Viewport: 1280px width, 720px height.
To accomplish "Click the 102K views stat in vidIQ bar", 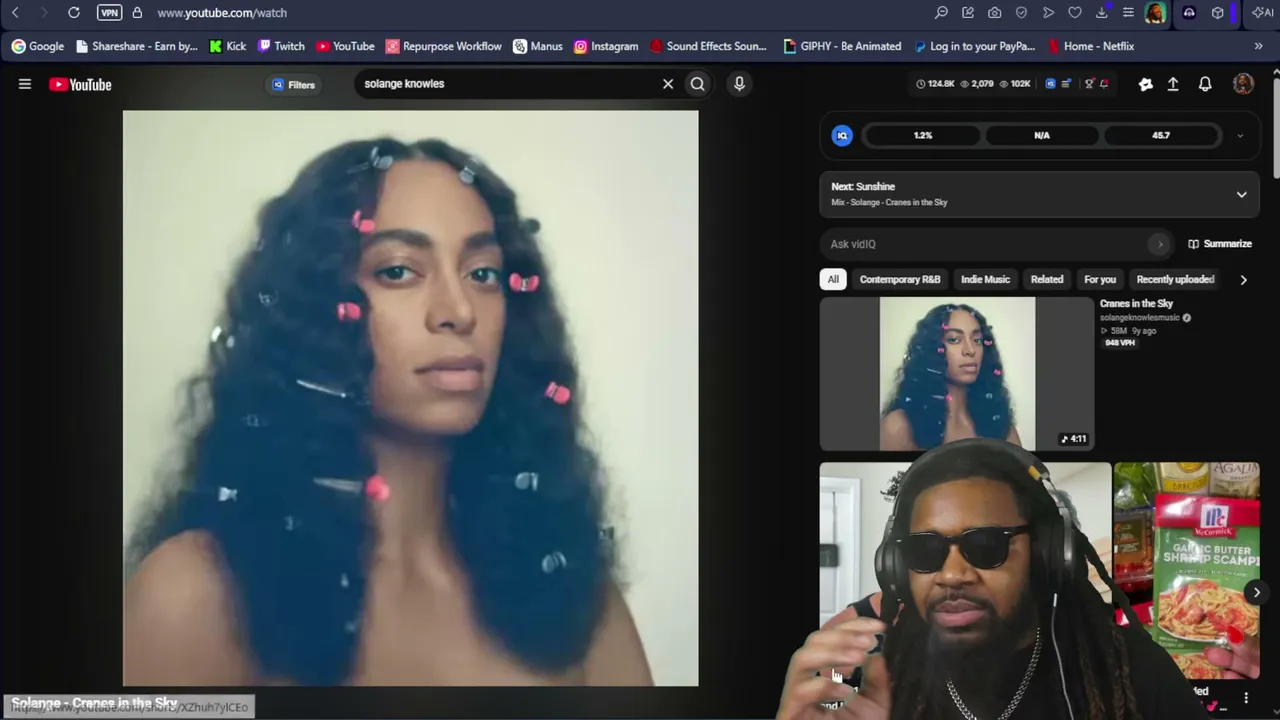I will click(x=1014, y=84).
